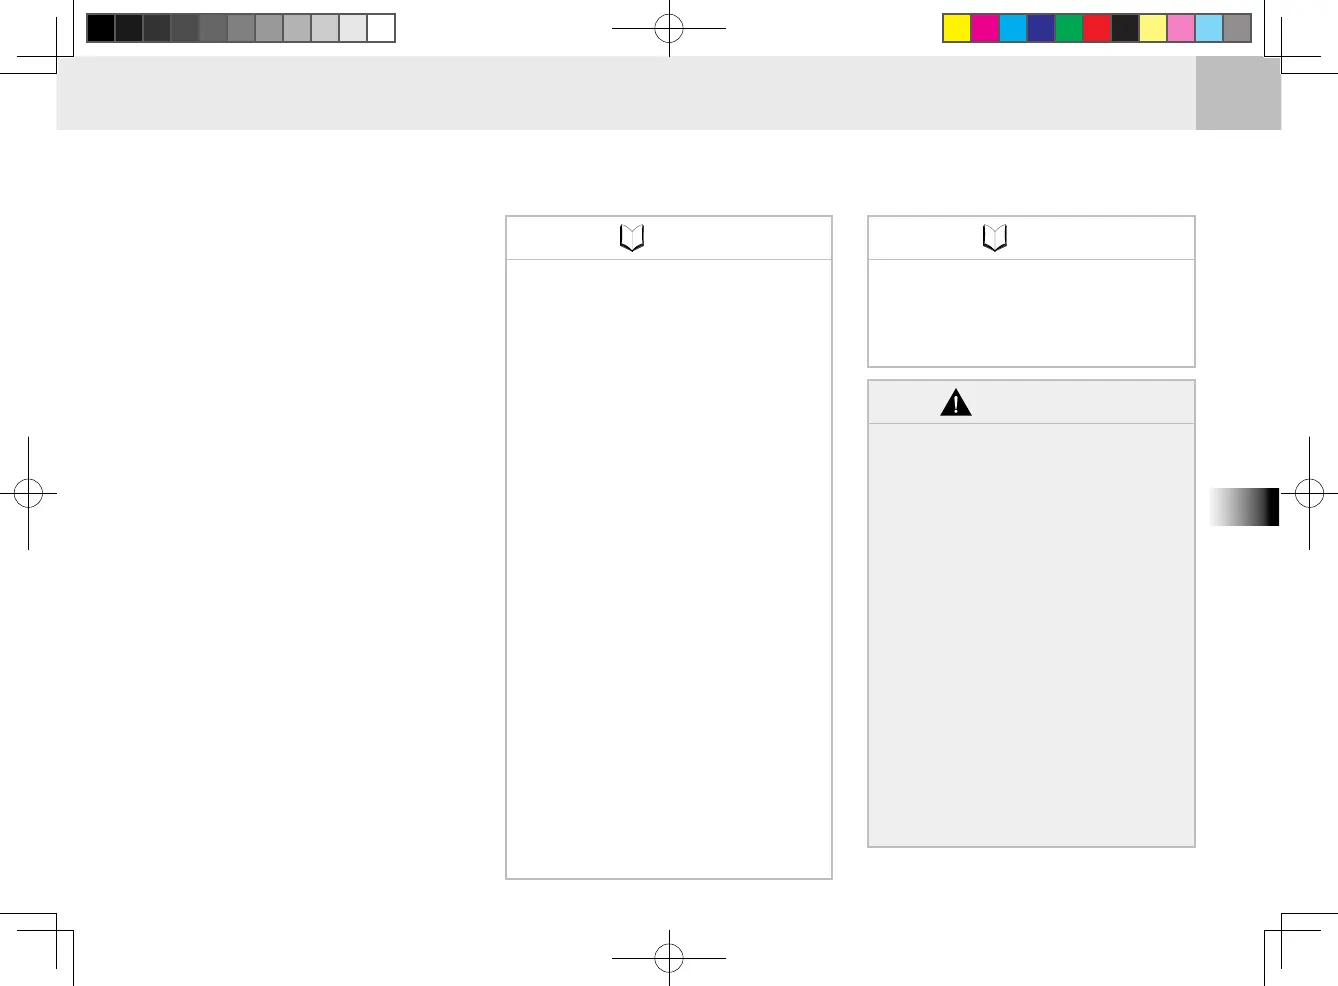Click the dark gray square on the header banner

point(1238,93)
